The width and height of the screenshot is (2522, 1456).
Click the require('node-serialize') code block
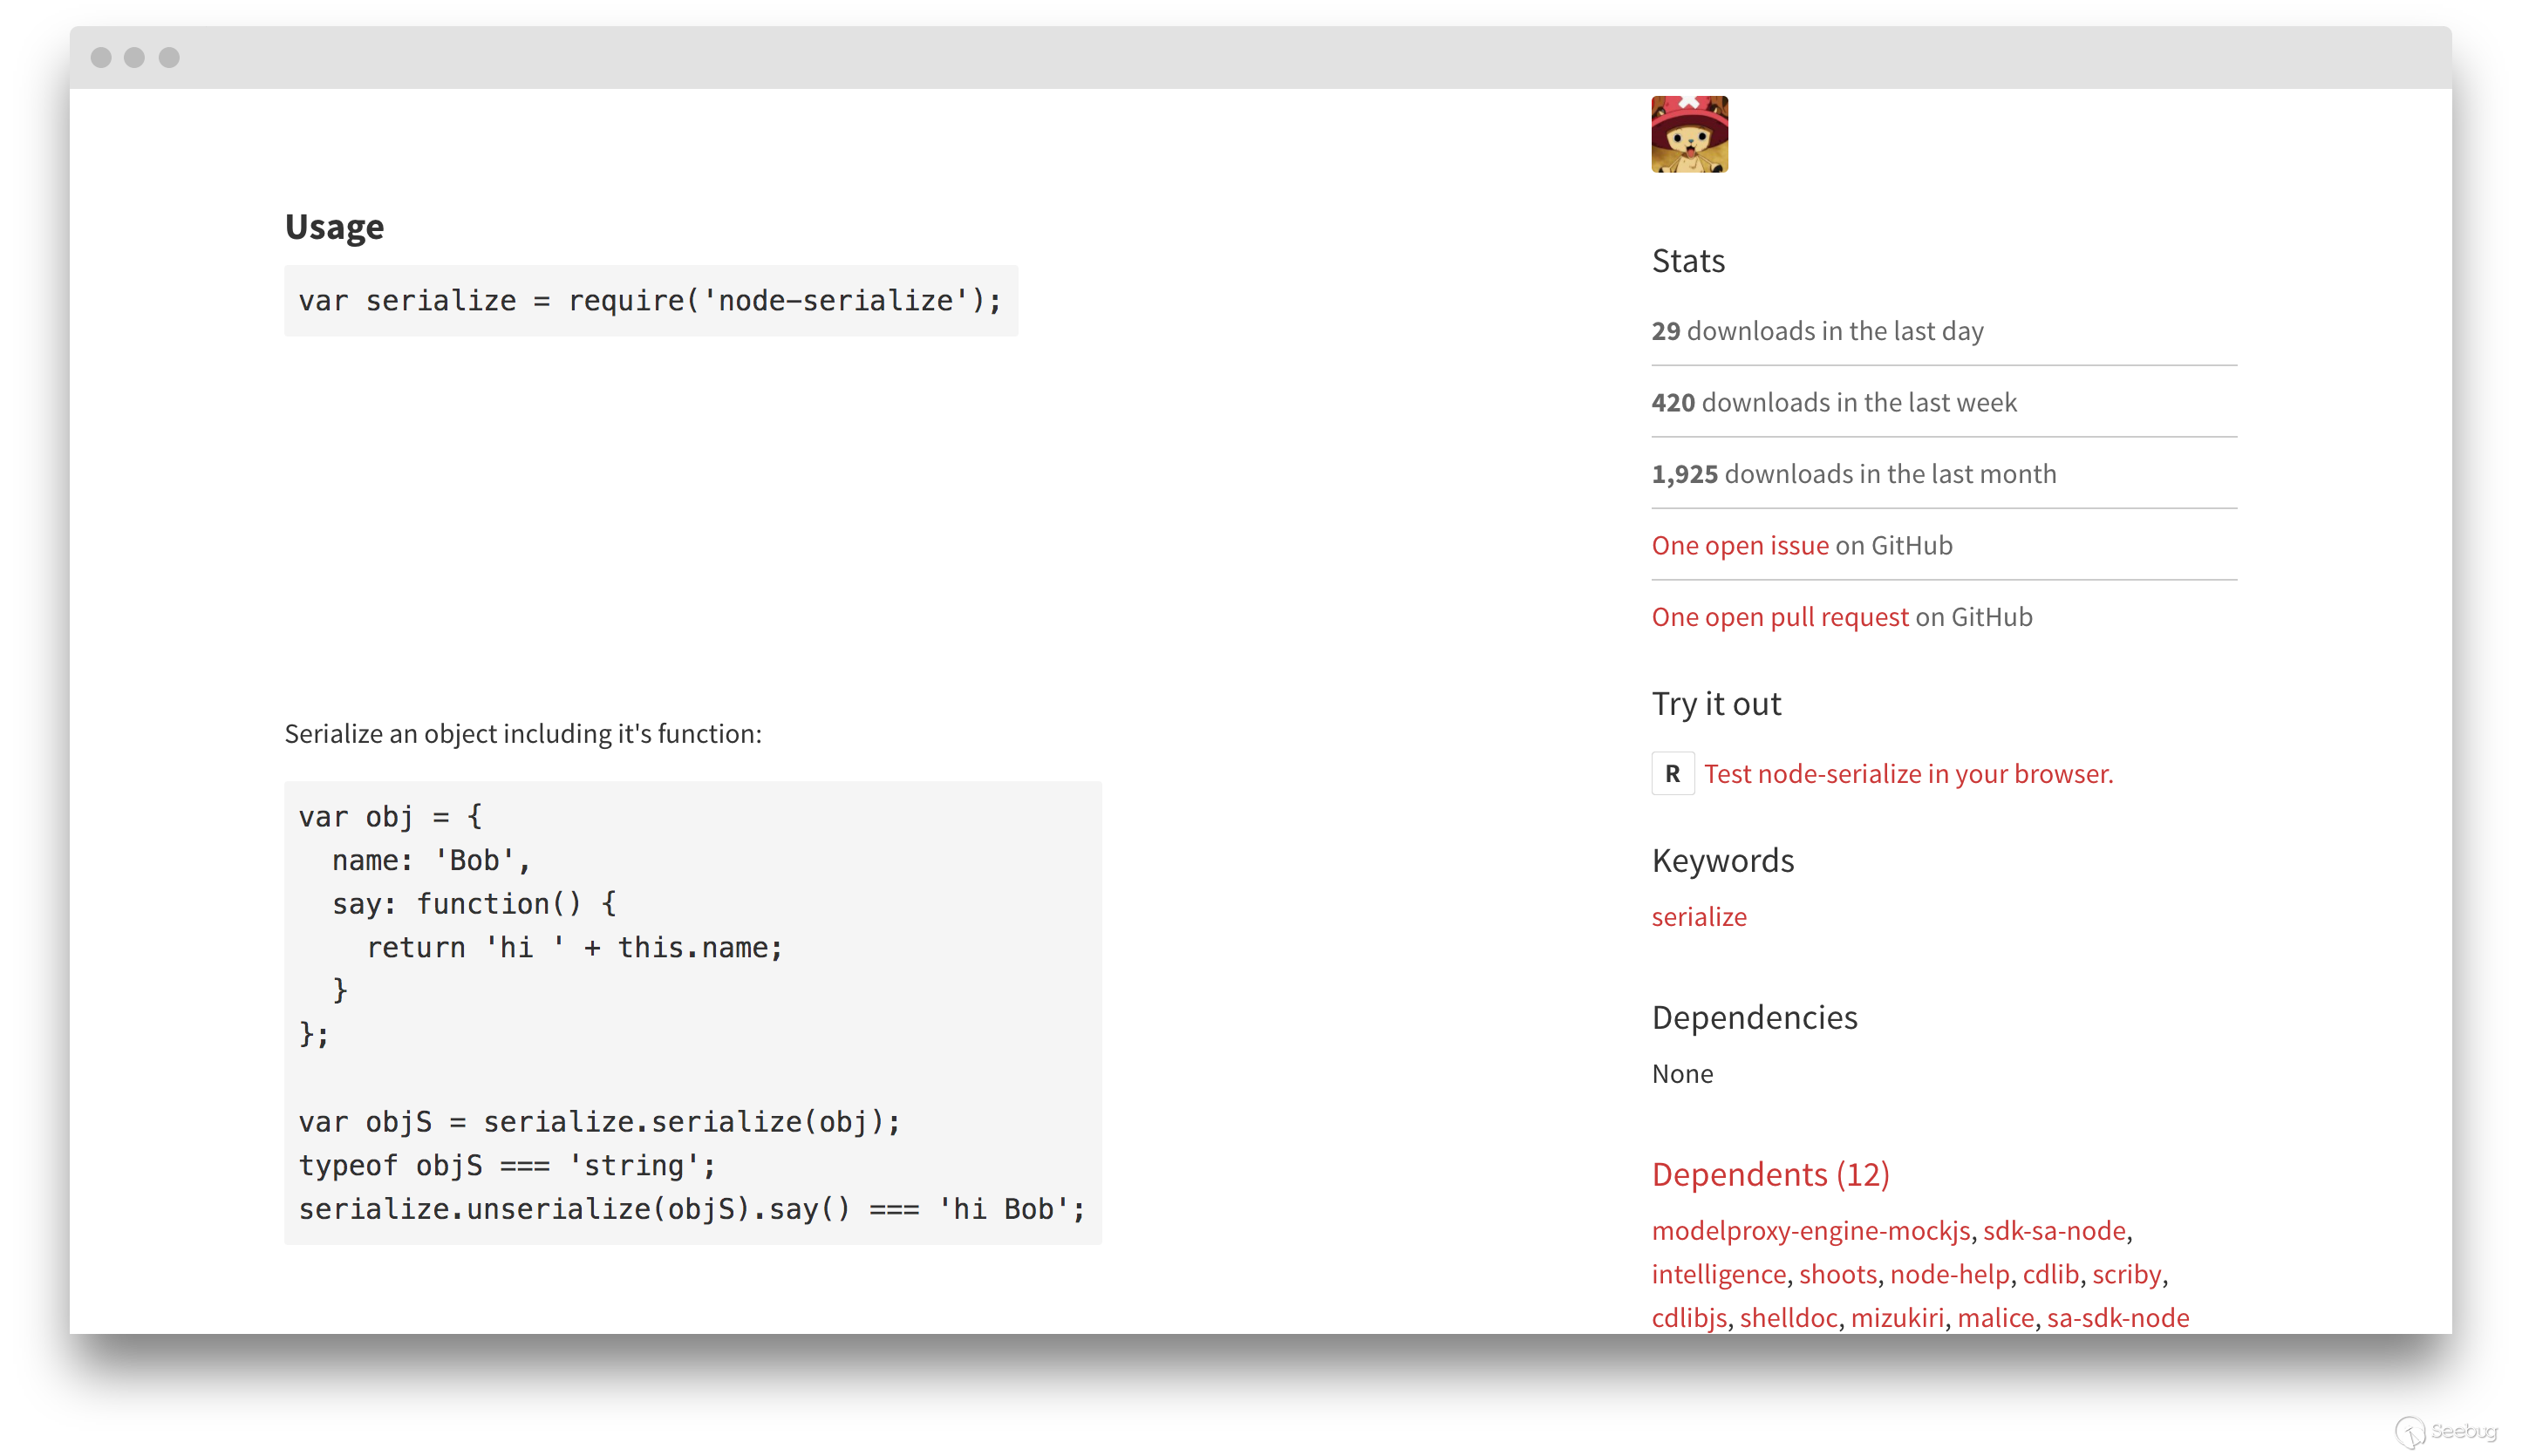[650, 301]
